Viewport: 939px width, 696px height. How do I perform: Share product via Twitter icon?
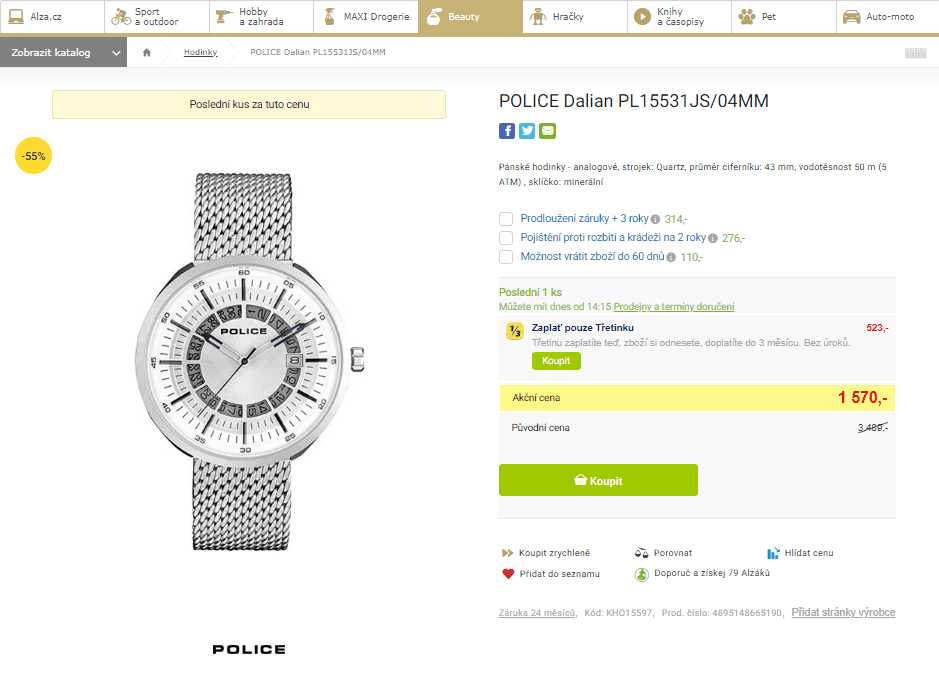click(x=527, y=131)
